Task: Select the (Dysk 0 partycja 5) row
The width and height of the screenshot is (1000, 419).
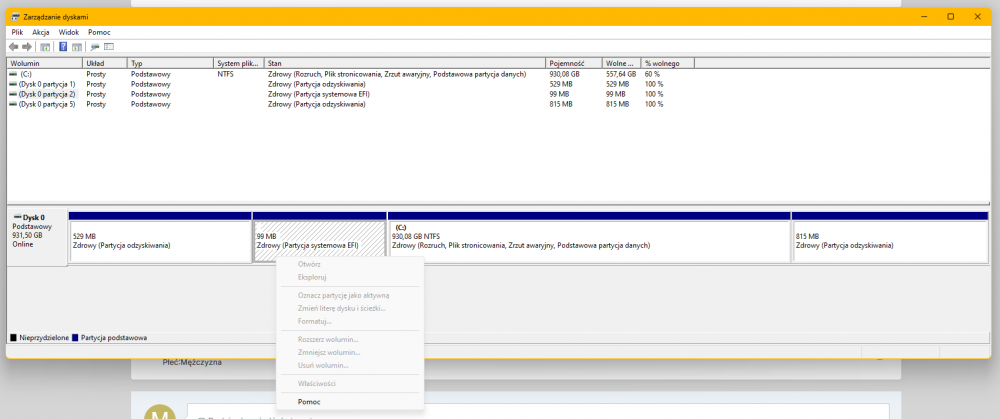Action: click(47, 104)
